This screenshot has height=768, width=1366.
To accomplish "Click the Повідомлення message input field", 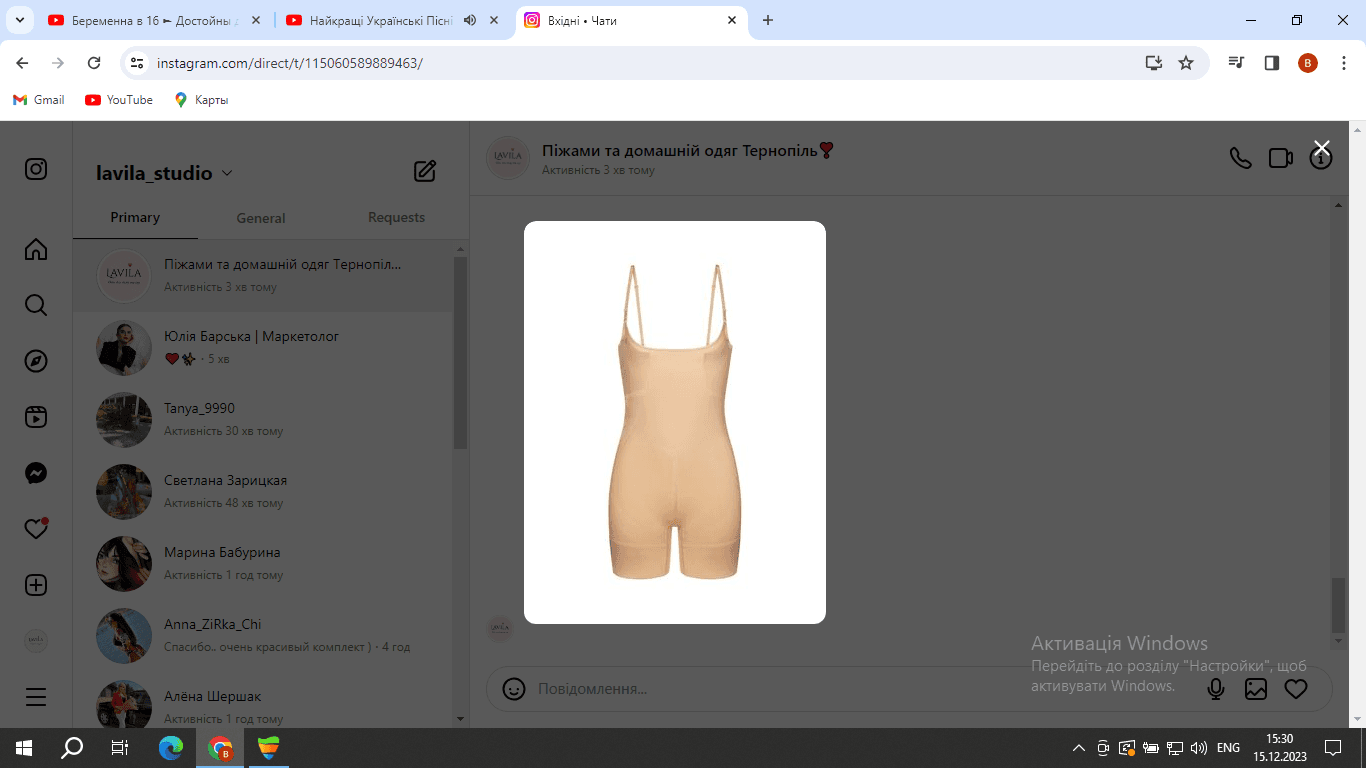I will [x=860, y=689].
